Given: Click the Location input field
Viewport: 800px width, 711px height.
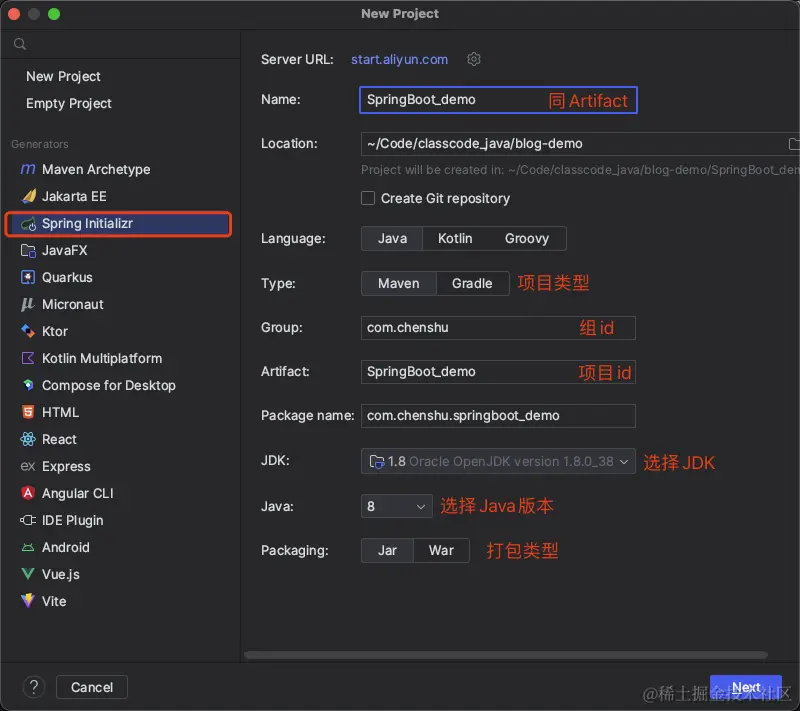Looking at the screenshot, I should 580,144.
